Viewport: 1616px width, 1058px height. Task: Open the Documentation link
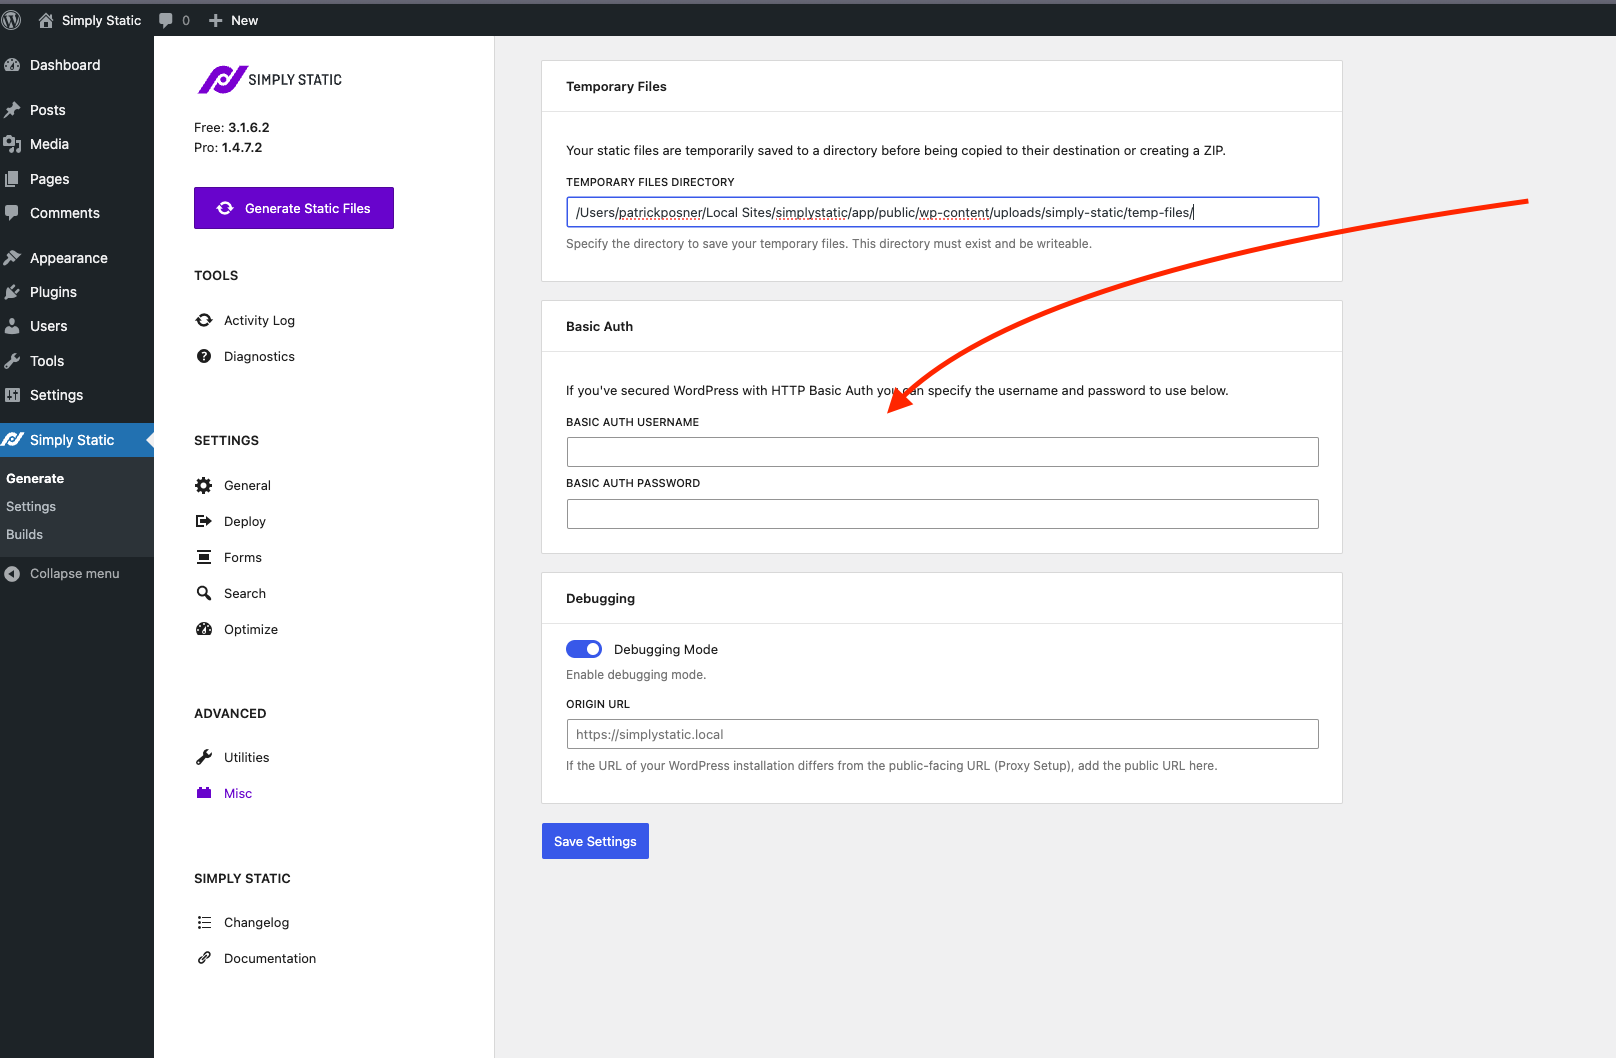[x=270, y=958]
